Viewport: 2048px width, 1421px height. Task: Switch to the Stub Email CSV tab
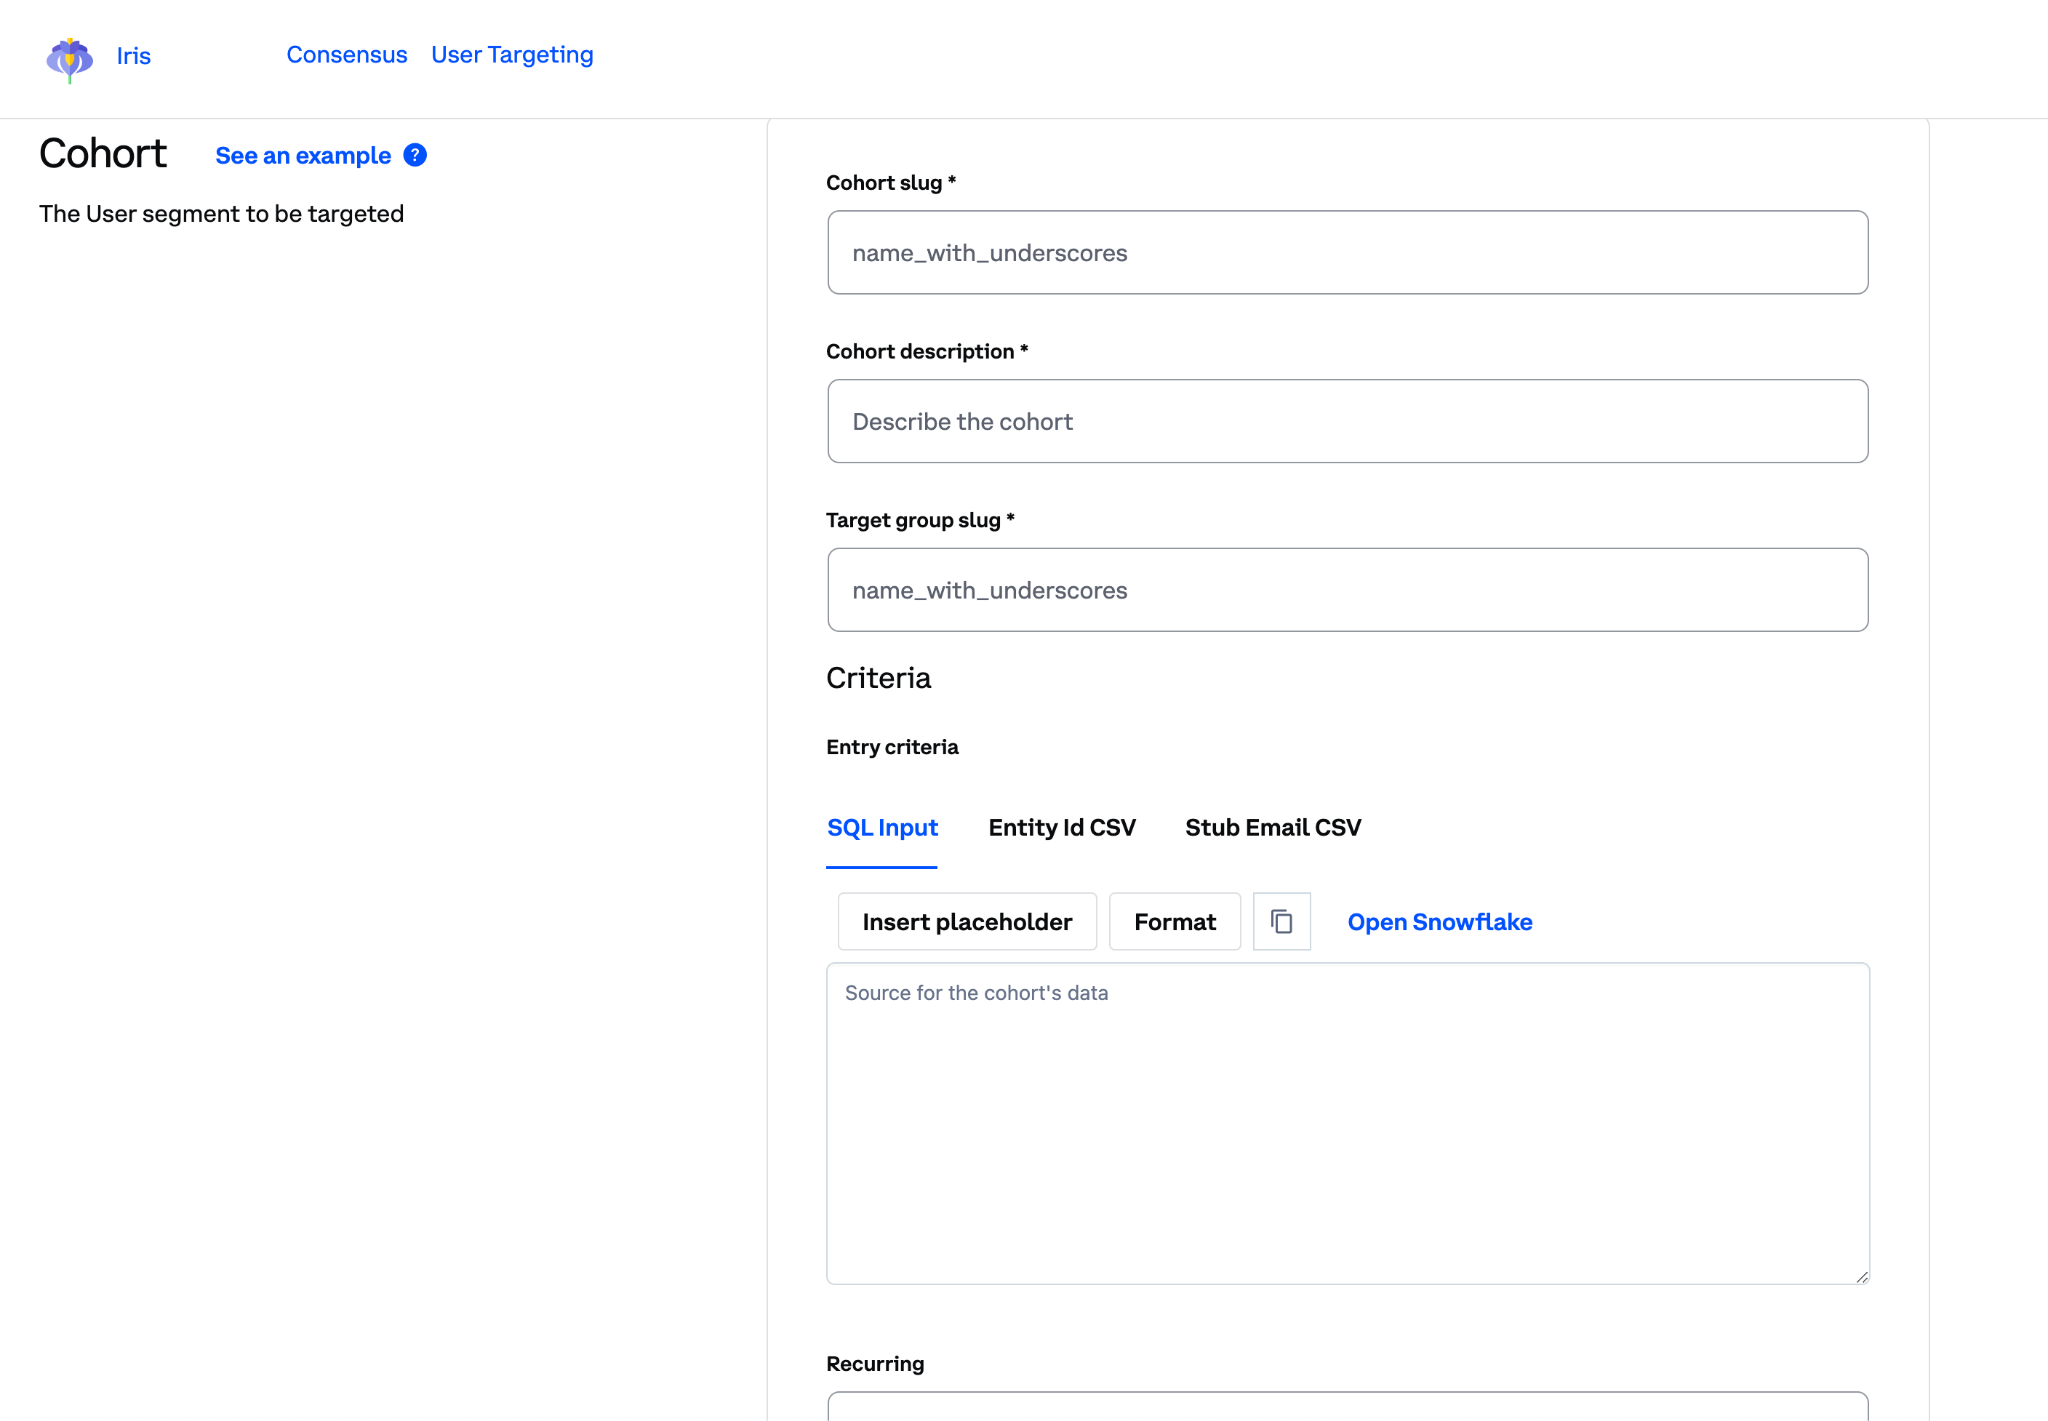[1273, 827]
